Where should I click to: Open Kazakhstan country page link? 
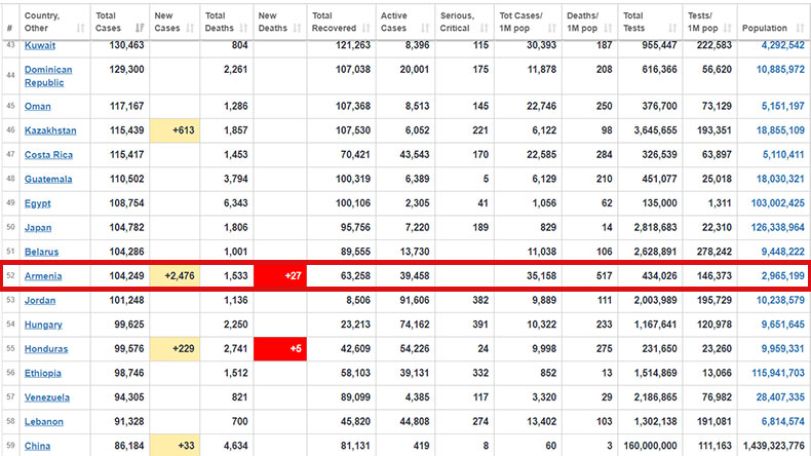(x=50, y=130)
